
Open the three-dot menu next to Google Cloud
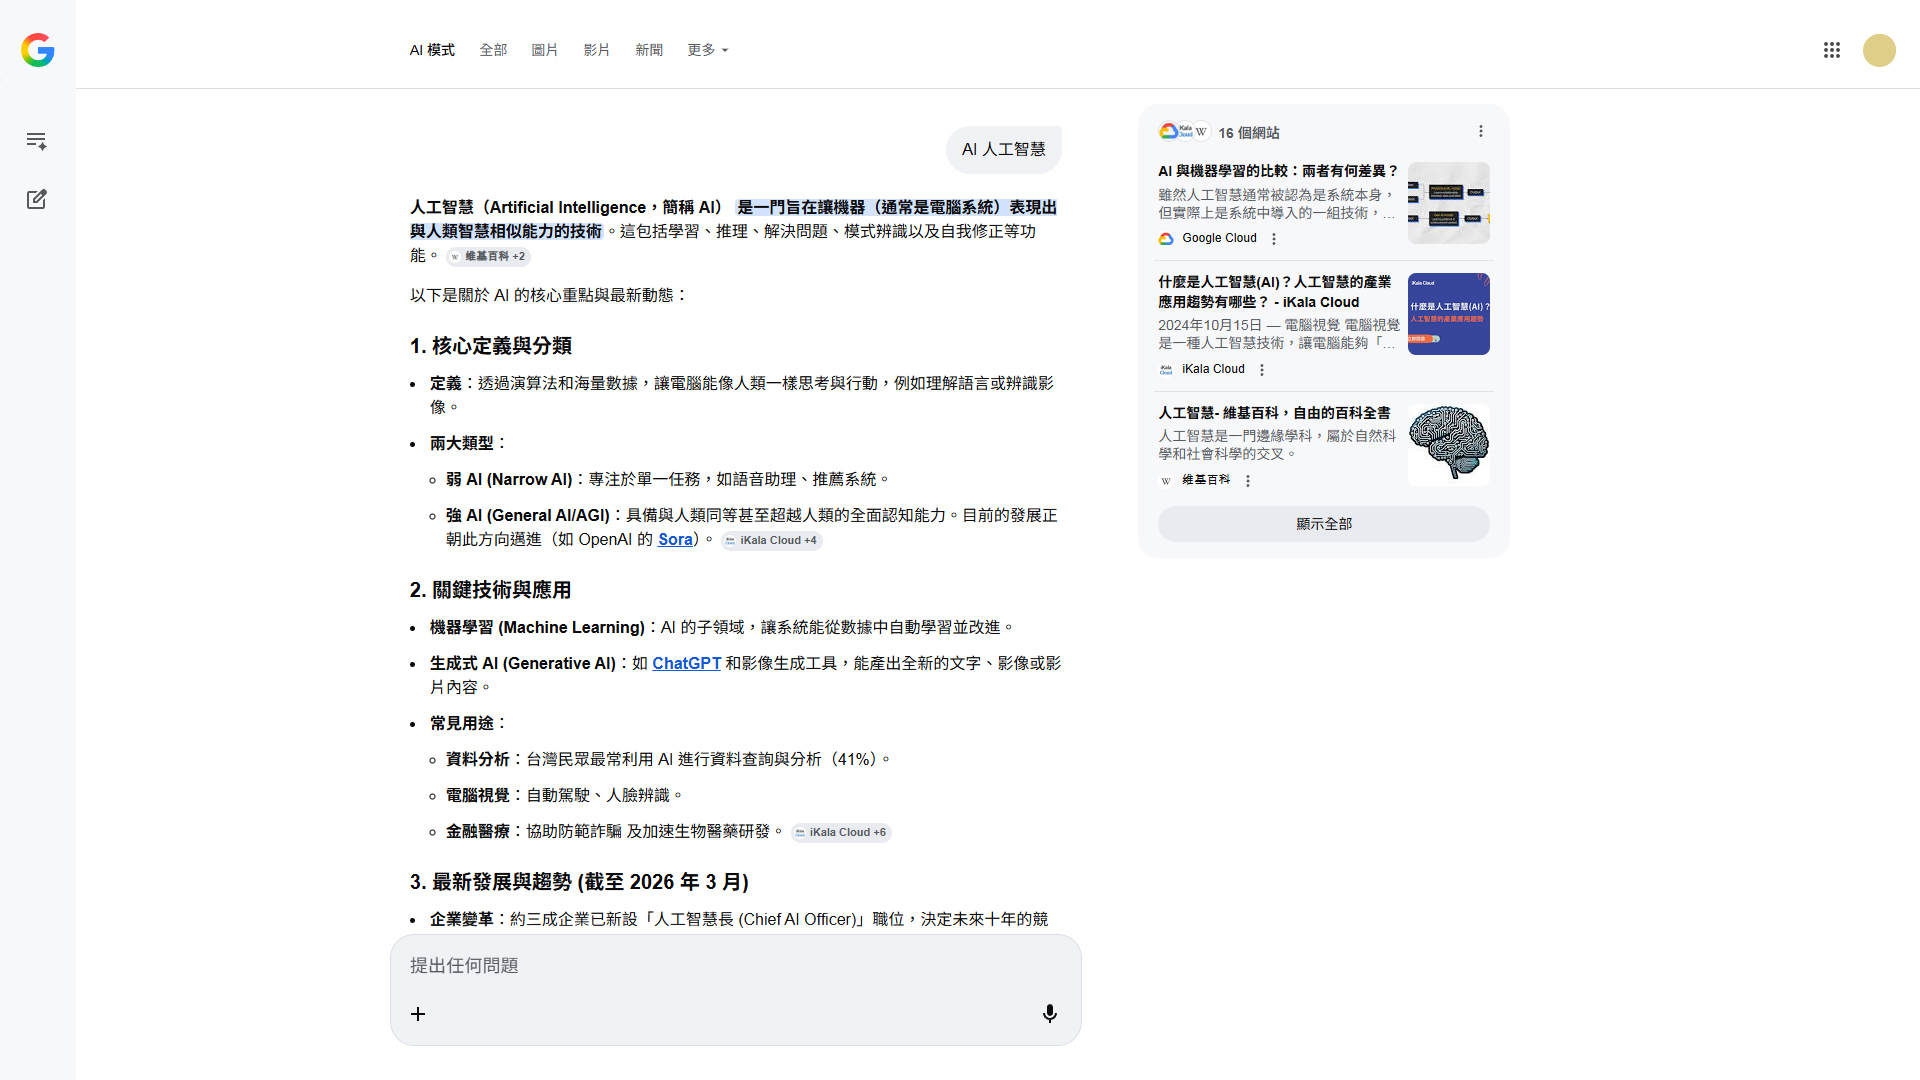[1273, 239]
